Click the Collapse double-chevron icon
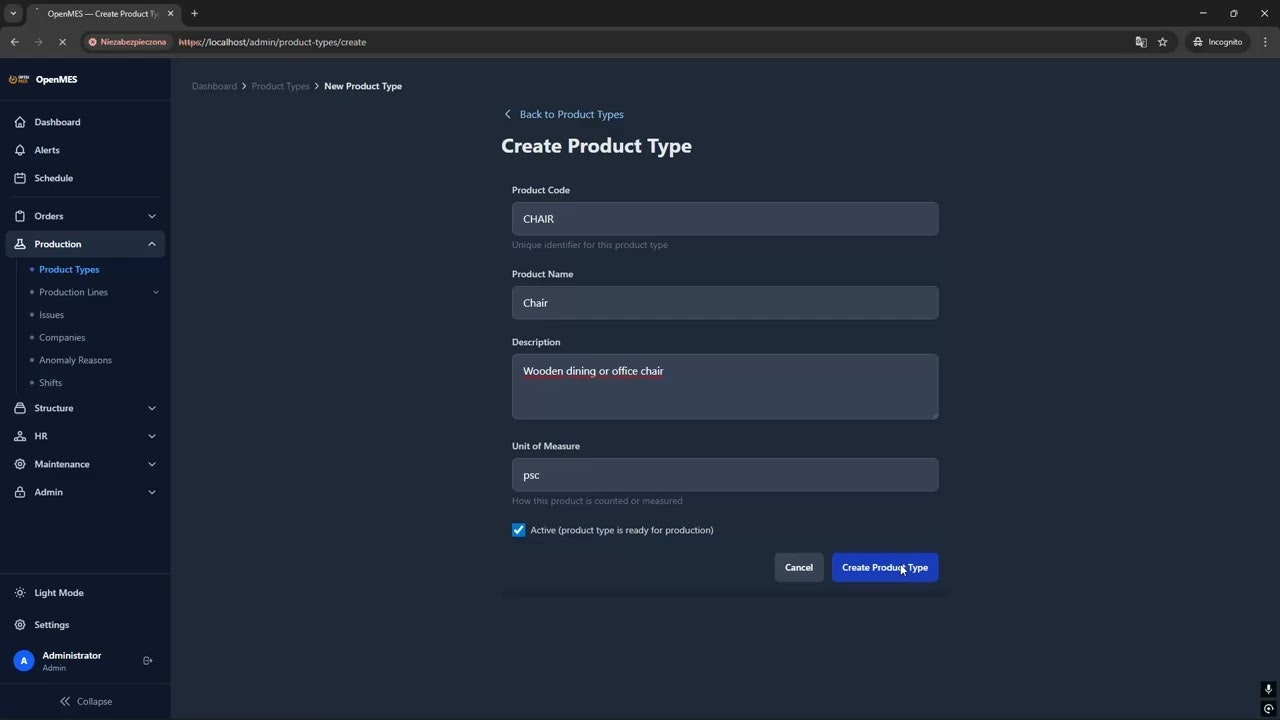Screen dimensions: 1280x720 tap(65, 701)
